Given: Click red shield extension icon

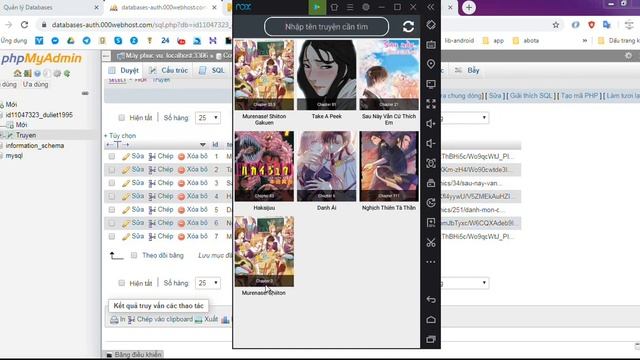Looking at the screenshot, I should (591, 25).
